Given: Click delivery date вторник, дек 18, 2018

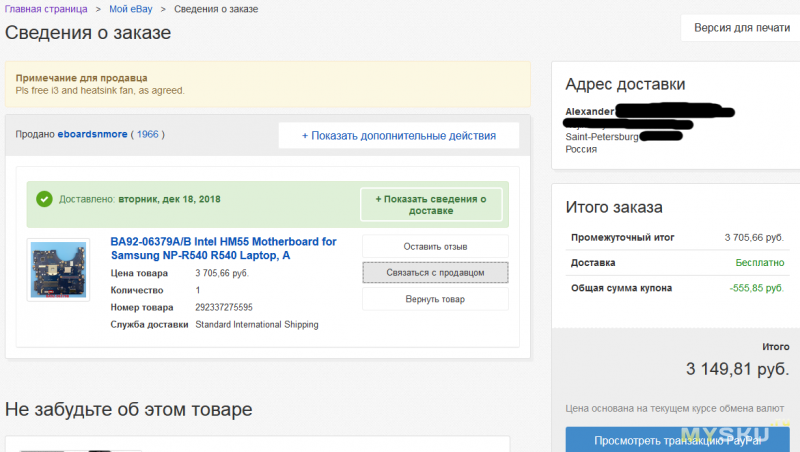Looking at the screenshot, I should click(x=169, y=199).
